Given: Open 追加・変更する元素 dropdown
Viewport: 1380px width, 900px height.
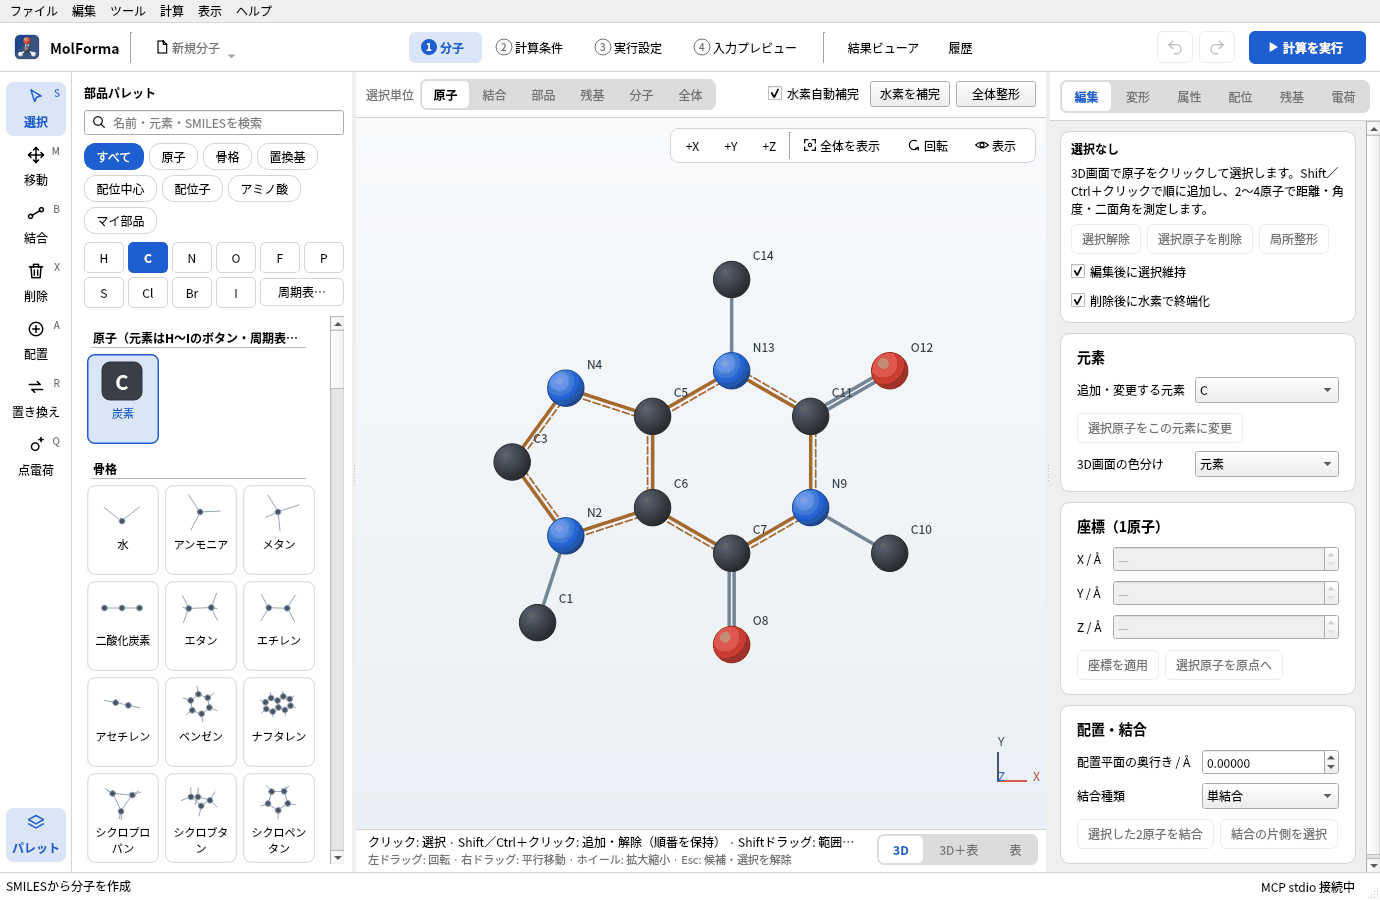Looking at the screenshot, I should [x=1266, y=390].
